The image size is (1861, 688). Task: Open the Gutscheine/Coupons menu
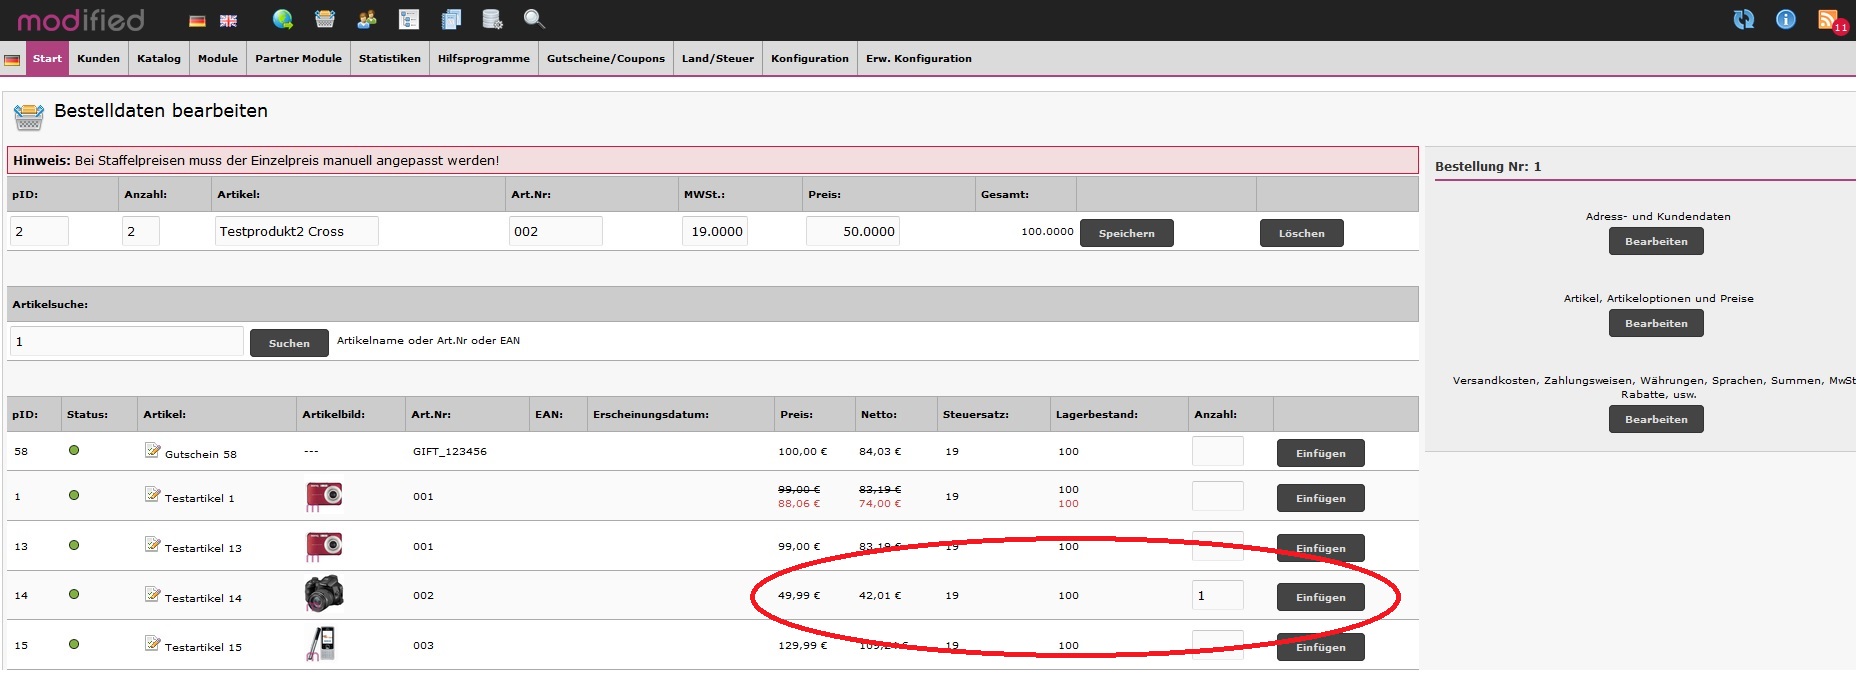(x=605, y=59)
